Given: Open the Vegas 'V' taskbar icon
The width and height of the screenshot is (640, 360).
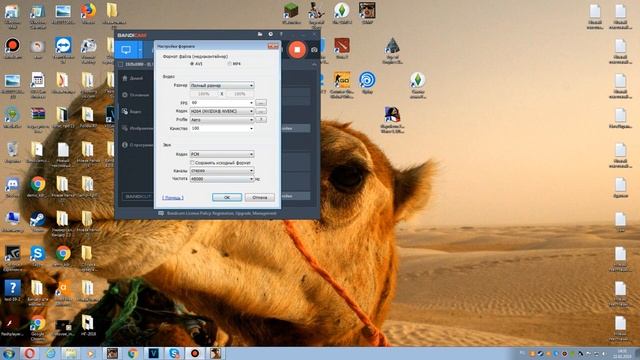Looking at the screenshot, I should tap(153, 353).
